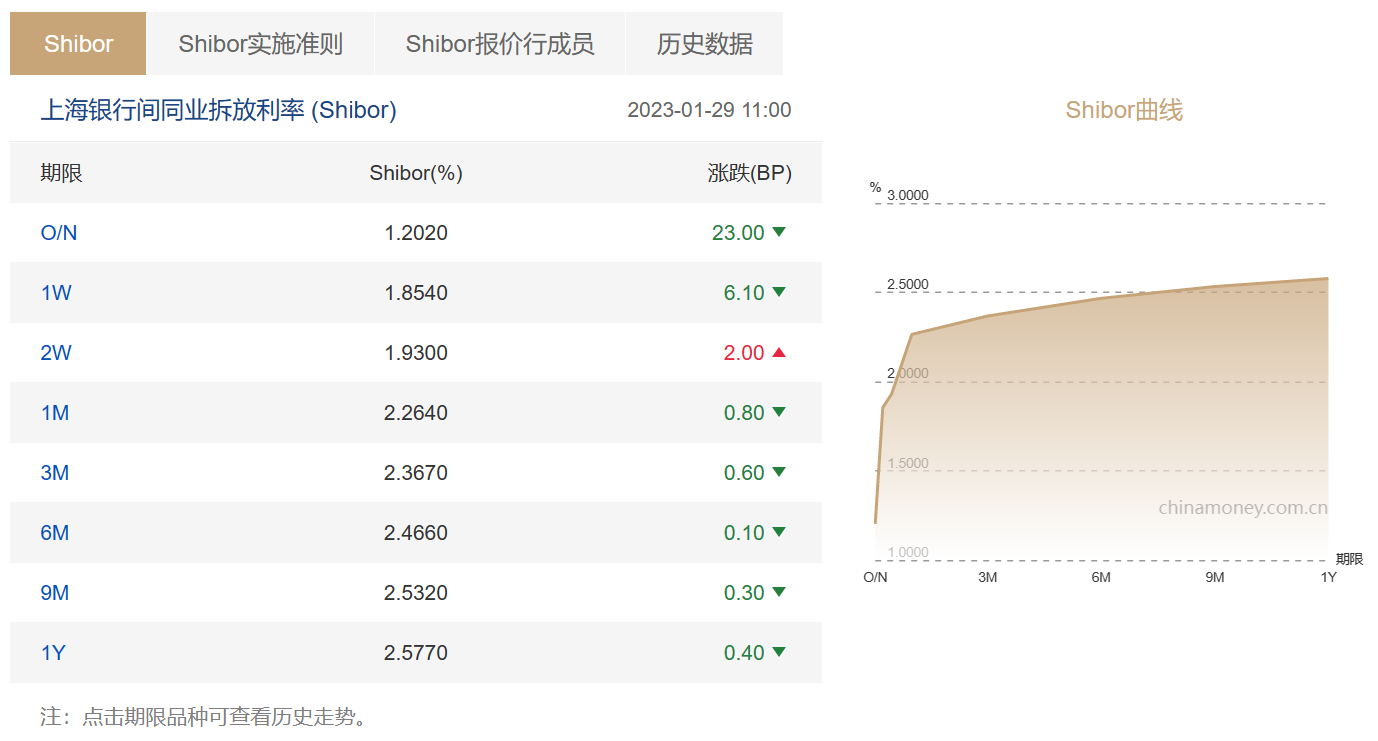Click the down arrow icon beside 6.10

click(779, 292)
